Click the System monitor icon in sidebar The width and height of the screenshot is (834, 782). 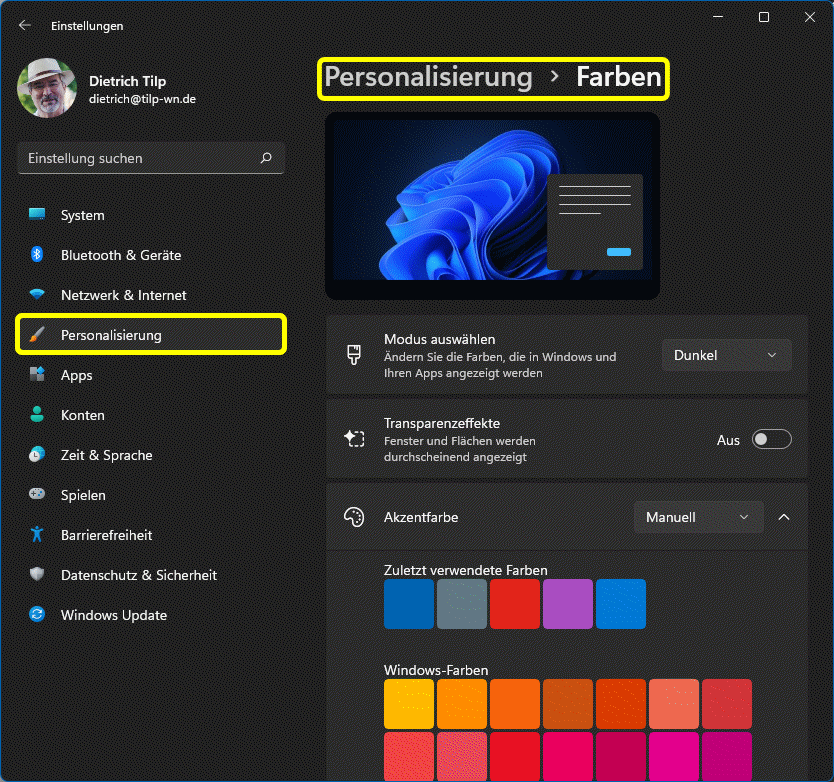(x=37, y=215)
